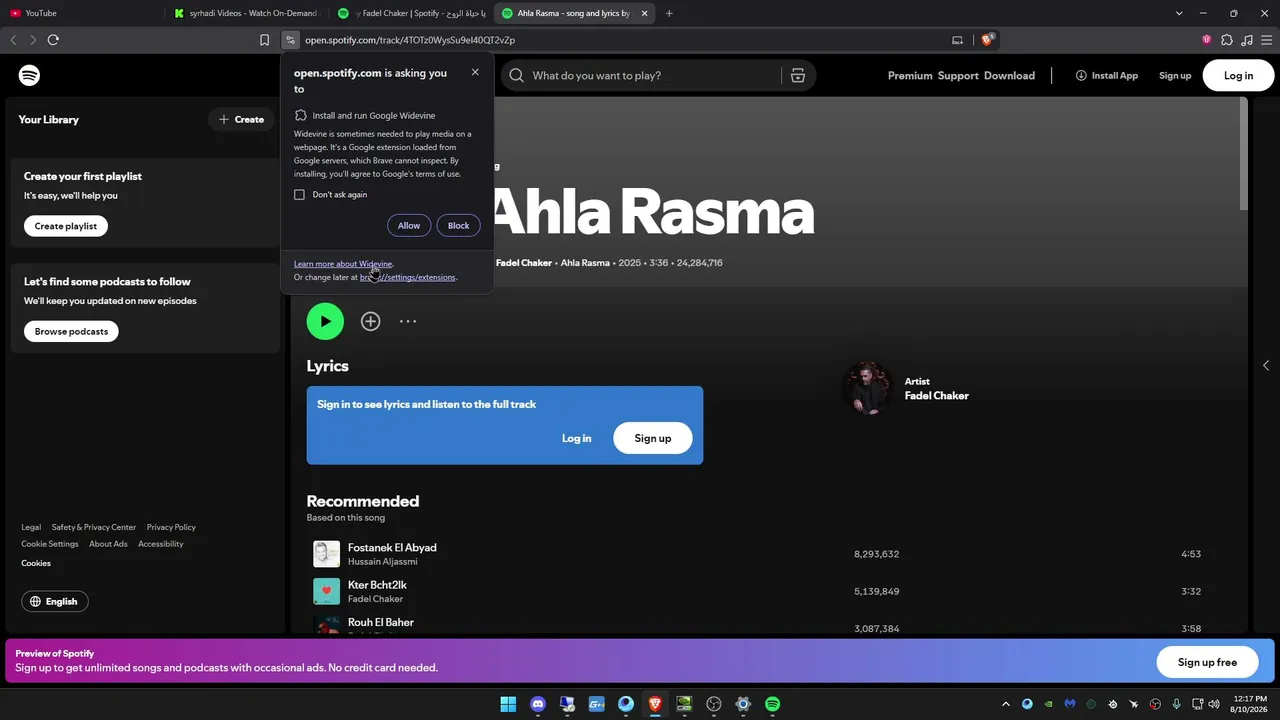Open a new browser tab
This screenshot has width=1280, height=720.
click(669, 13)
